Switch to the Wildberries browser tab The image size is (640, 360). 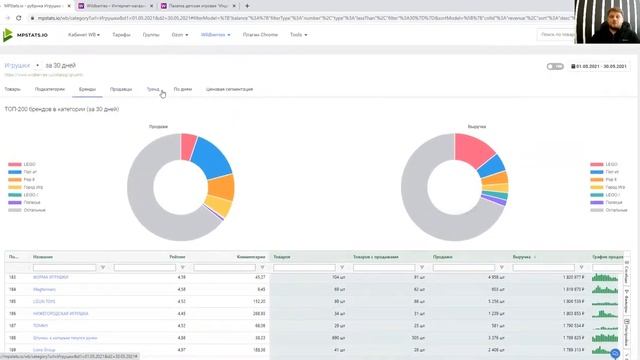pyautogui.click(x=116, y=6)
